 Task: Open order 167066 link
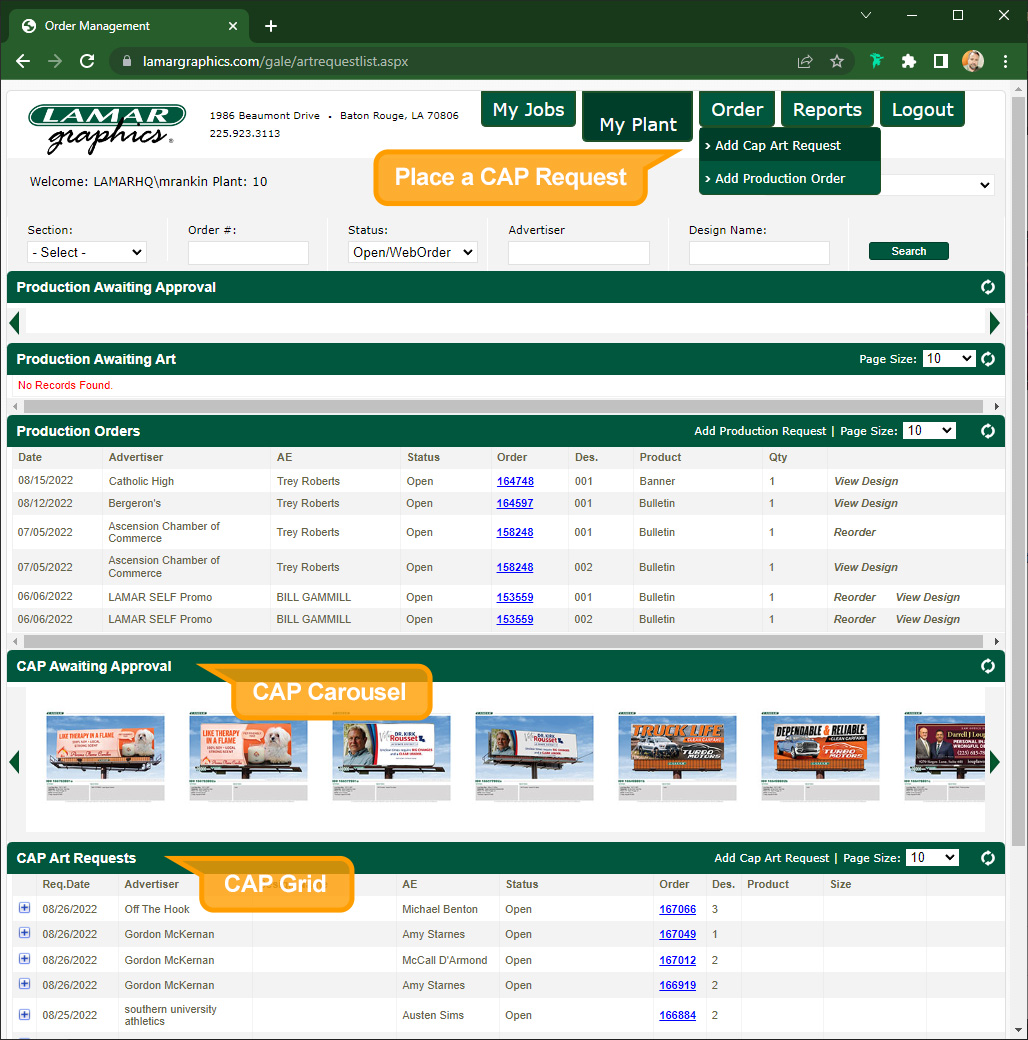(677, 909)
